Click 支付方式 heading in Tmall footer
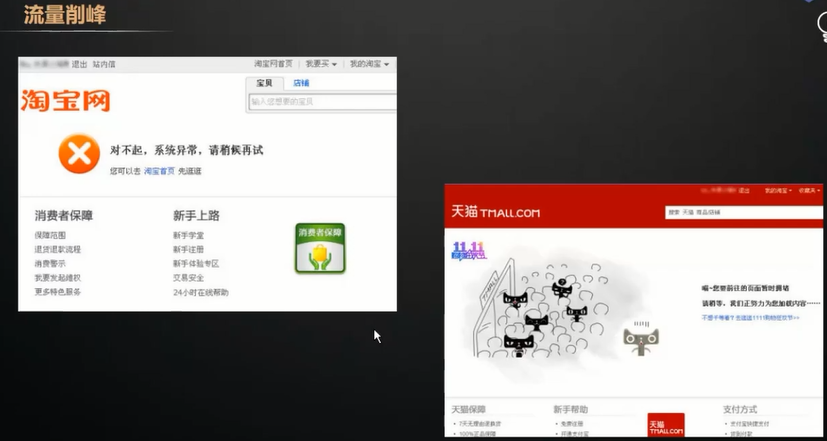 740,409
